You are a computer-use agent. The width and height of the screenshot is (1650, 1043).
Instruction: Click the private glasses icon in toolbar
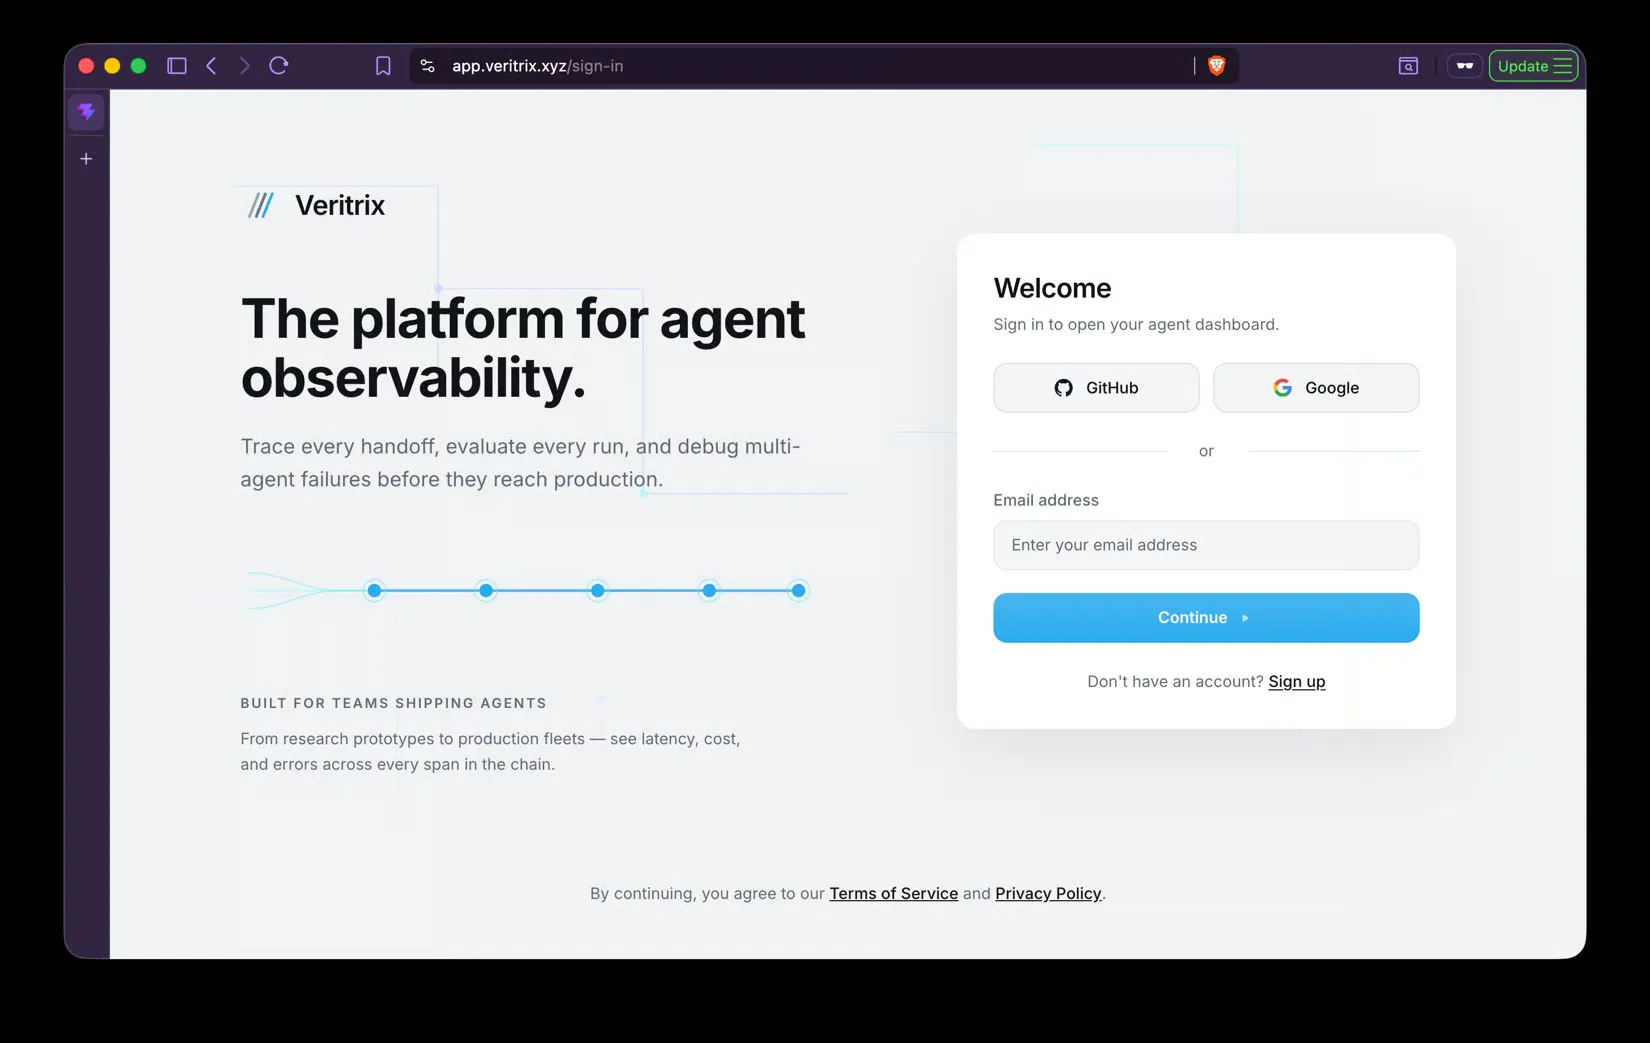pyautogui.click(x=1465, y=66)
